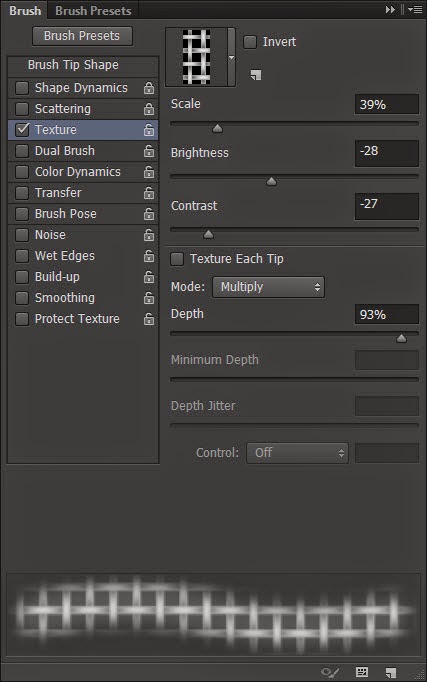Screen dimensions: 427x682
Task: Click the Scale slider handle
Action: click(x=217, y=128)
